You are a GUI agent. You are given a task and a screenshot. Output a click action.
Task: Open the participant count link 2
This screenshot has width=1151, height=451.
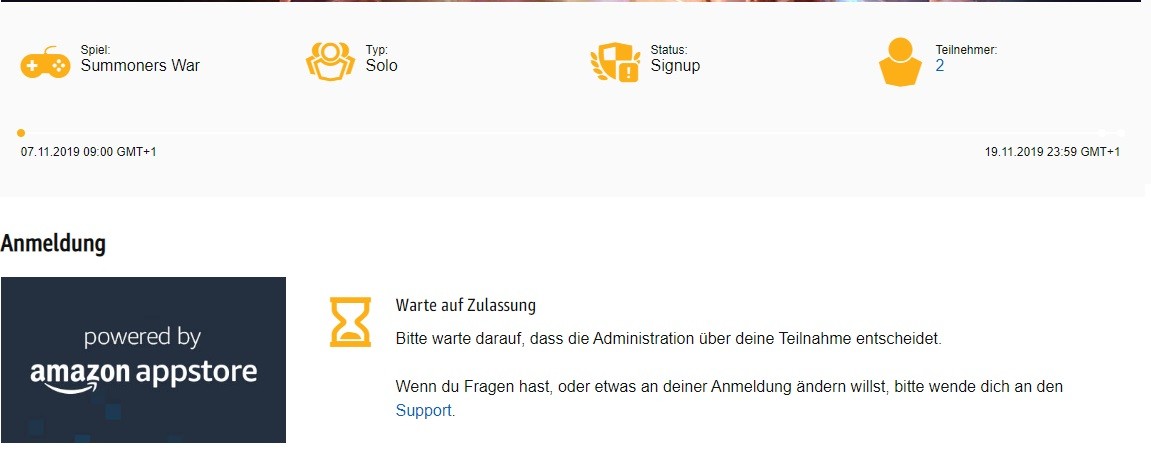click(x=940, y=65)
